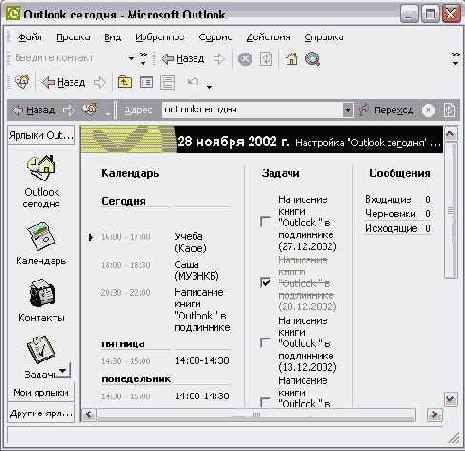465x451 pixels.
Task: Check the task dated 13.12.2002
Action: click(x=265, y=343)
